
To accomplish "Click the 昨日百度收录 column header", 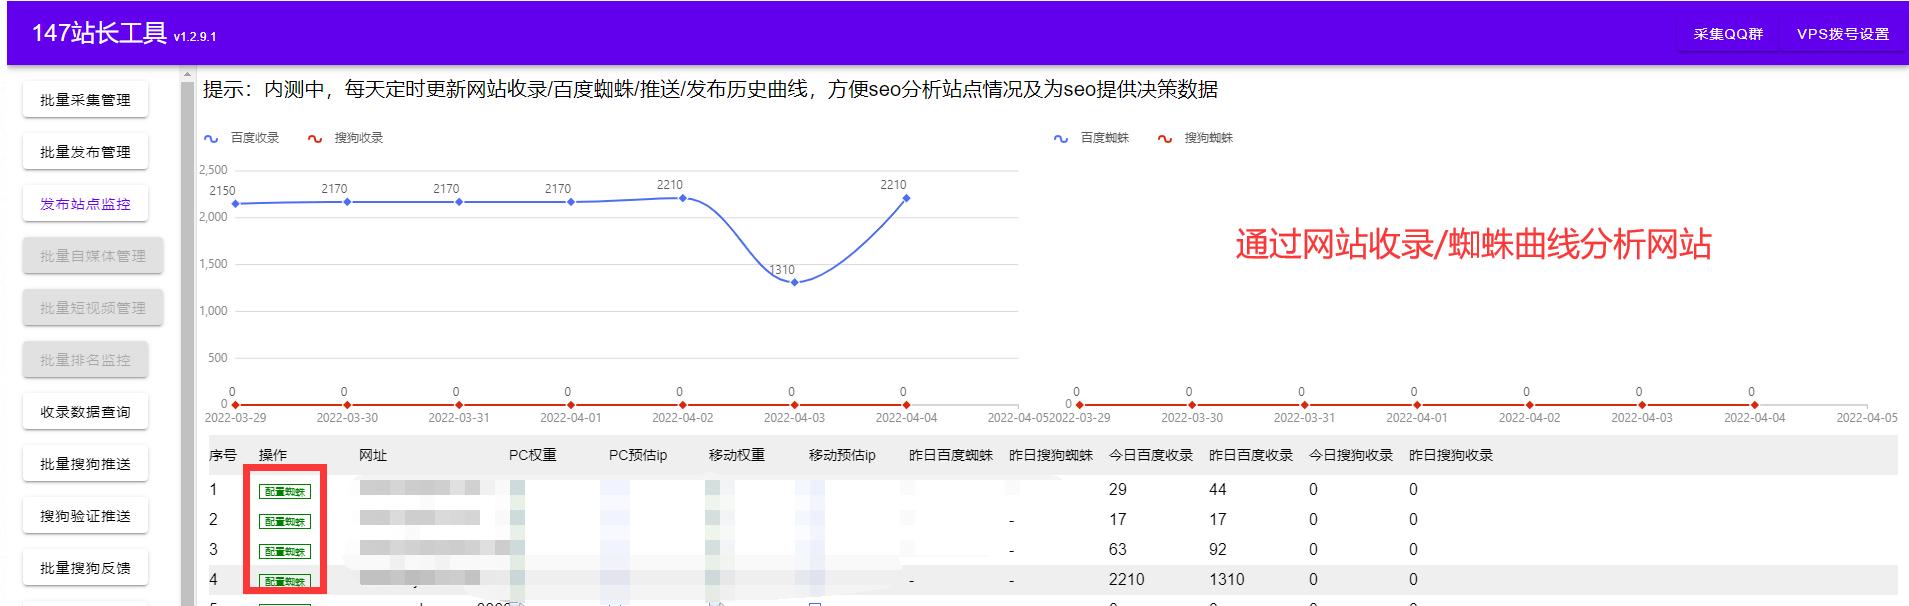I will (x=1251, y=455).
